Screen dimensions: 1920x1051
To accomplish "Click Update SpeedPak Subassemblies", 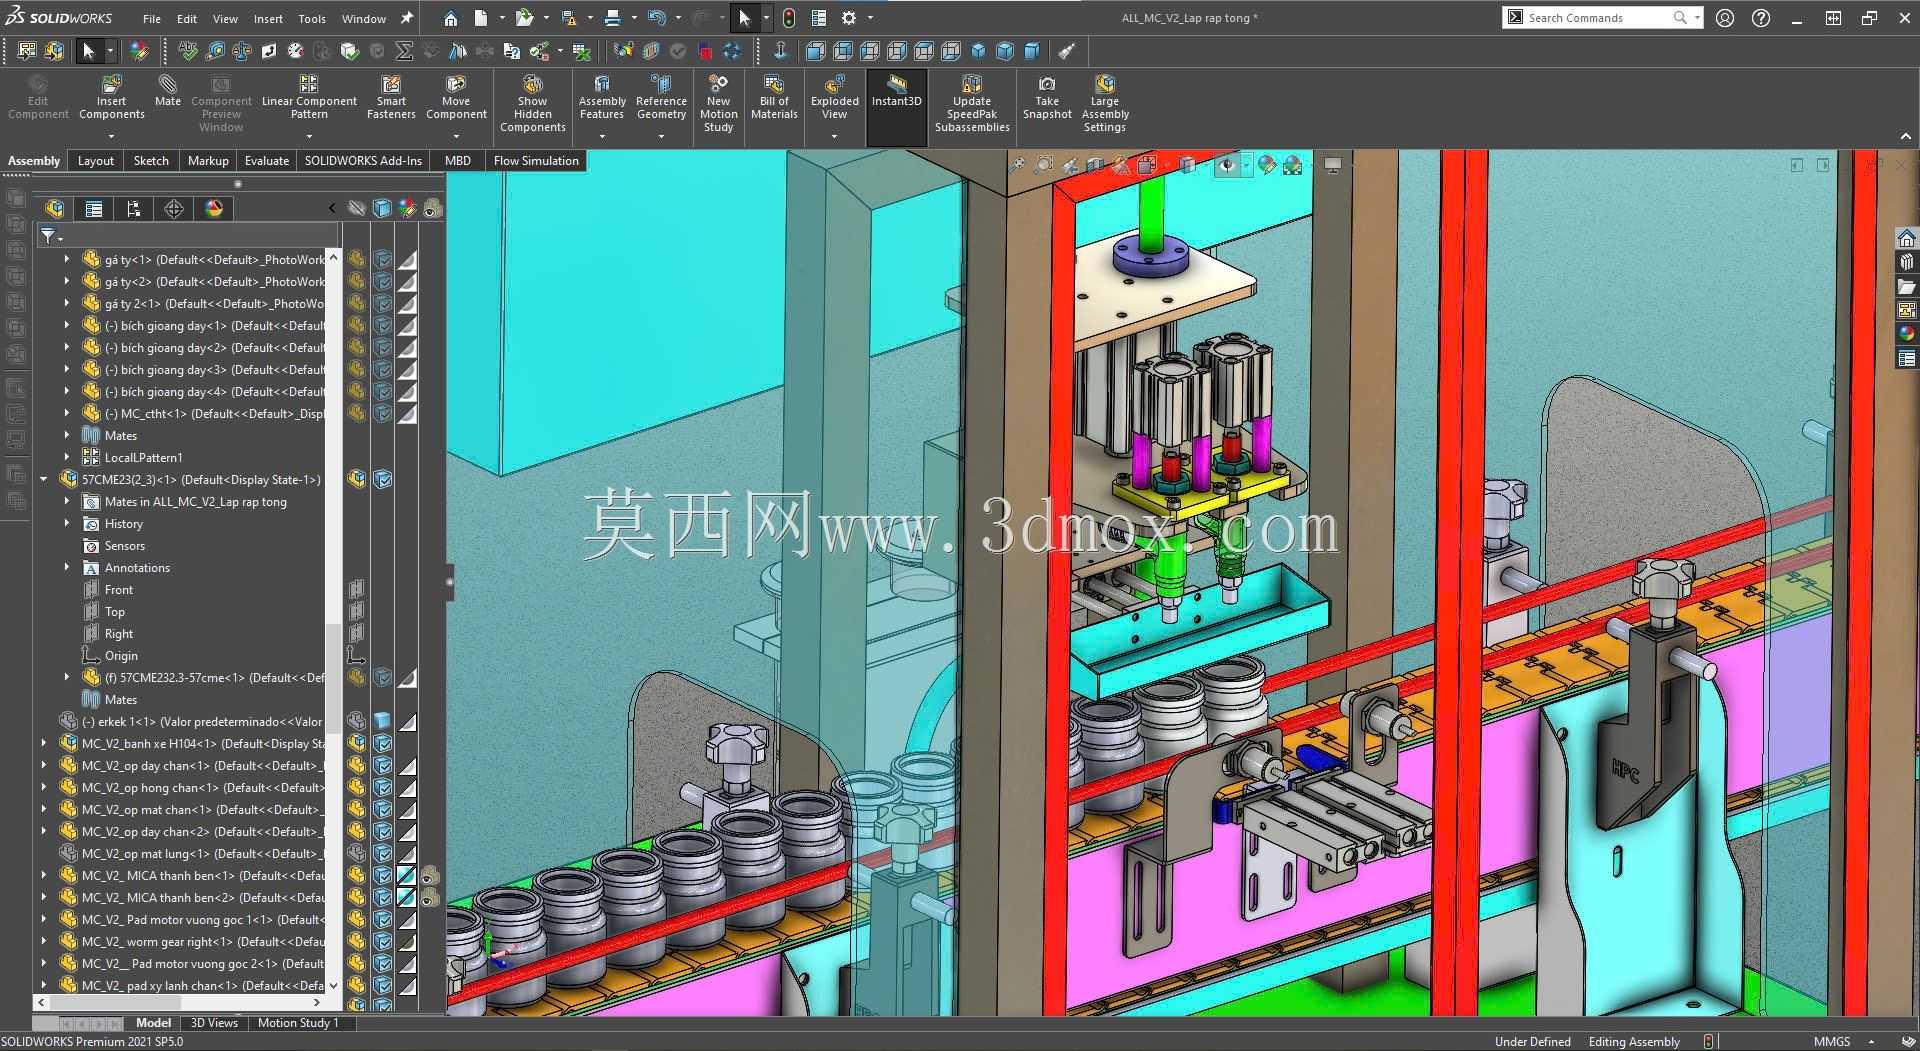I will (972, 103).
